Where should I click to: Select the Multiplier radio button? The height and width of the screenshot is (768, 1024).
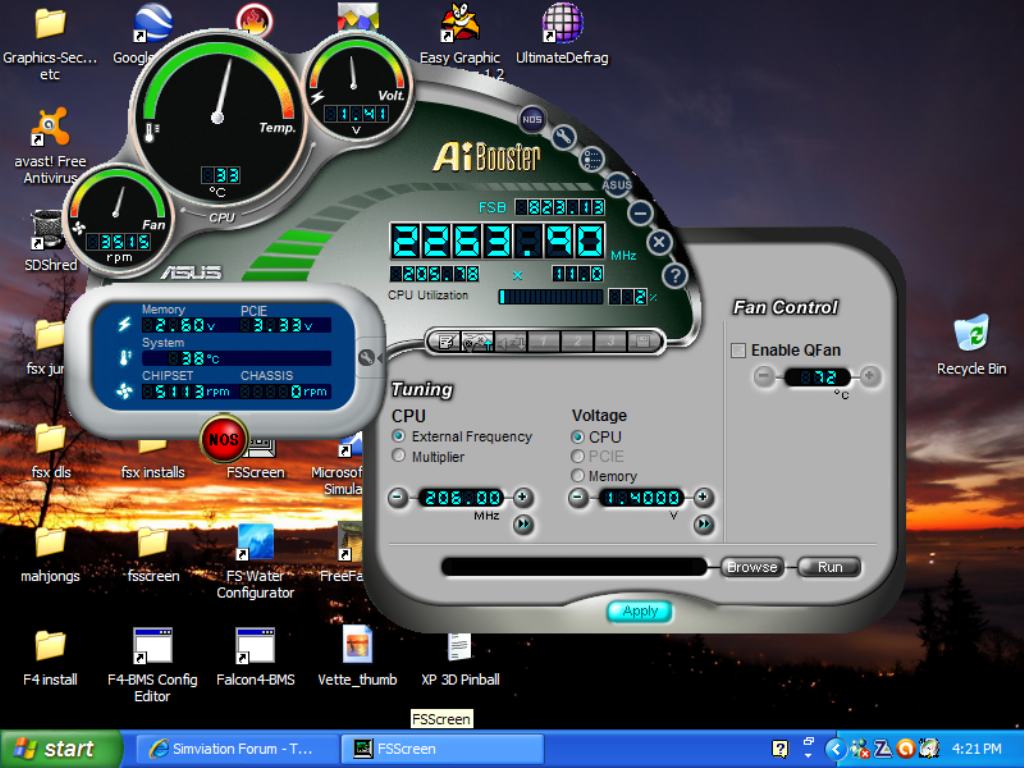(x=399, y=456)
